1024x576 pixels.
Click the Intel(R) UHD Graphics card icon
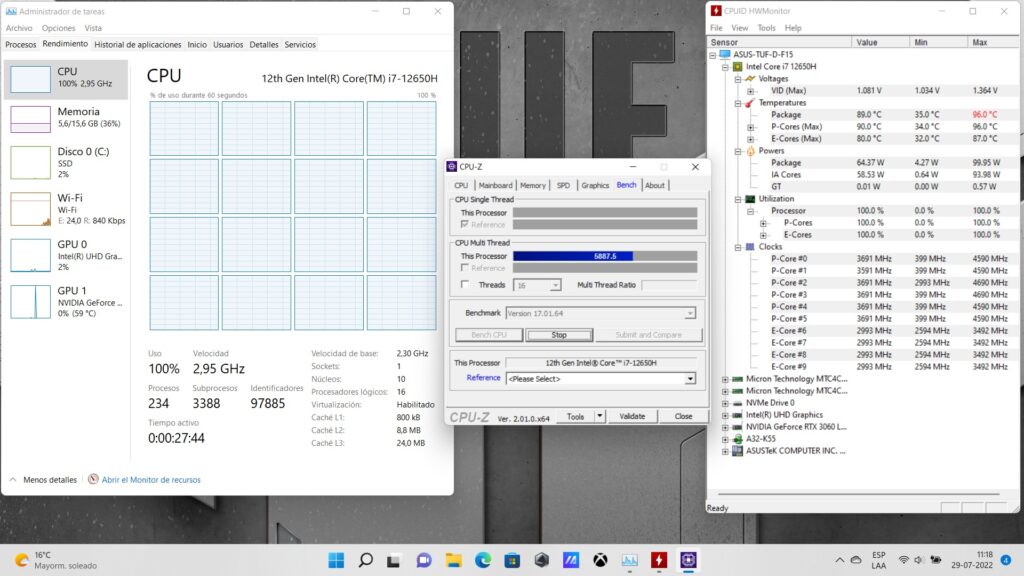pos(737,415)
